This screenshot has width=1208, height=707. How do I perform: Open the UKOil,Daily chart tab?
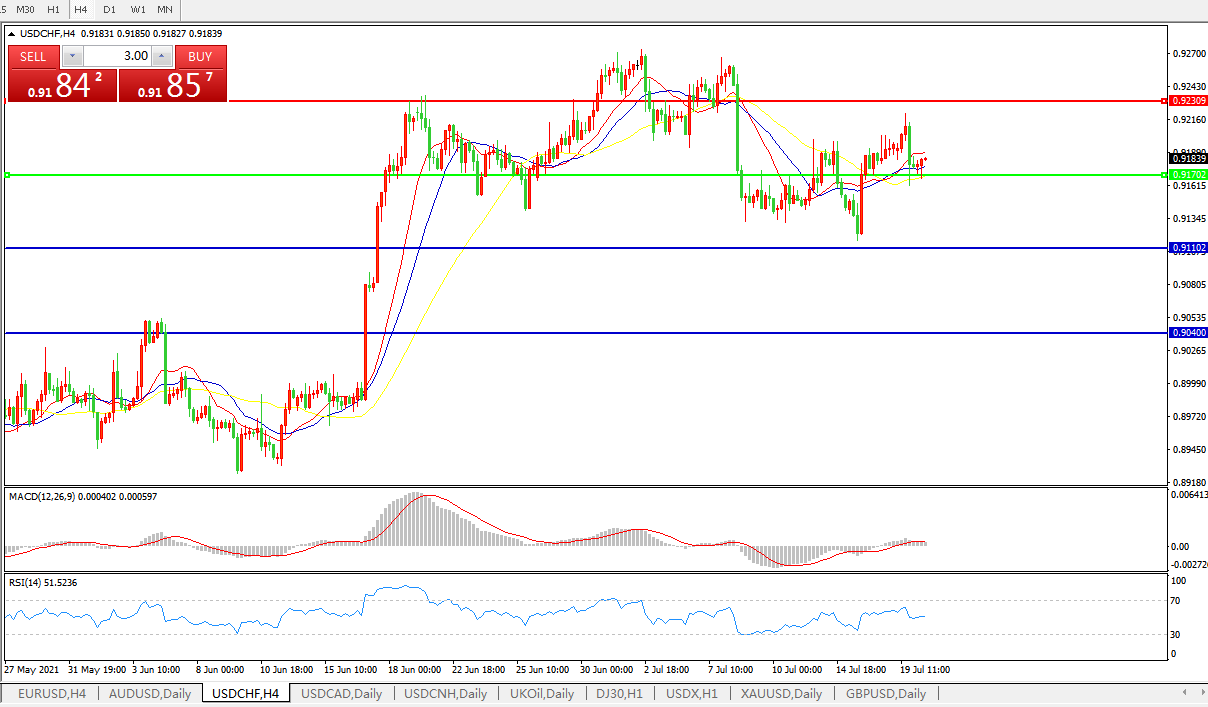[x=541, y=693]
